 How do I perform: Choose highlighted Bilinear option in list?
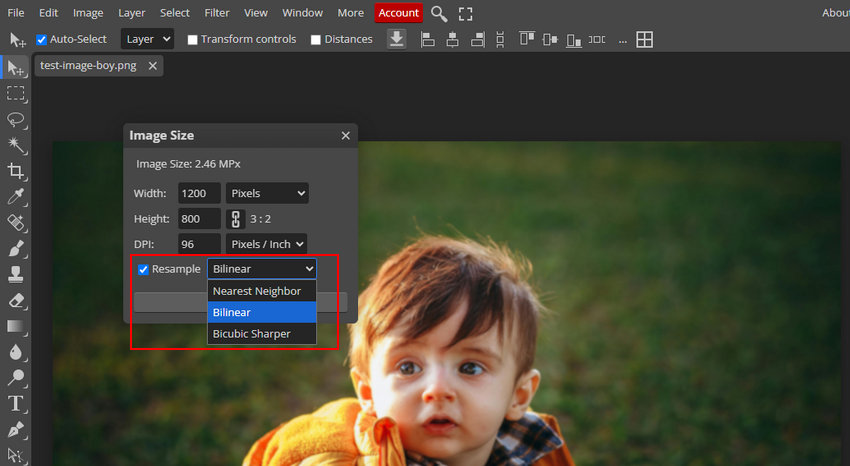click(262, 312)
